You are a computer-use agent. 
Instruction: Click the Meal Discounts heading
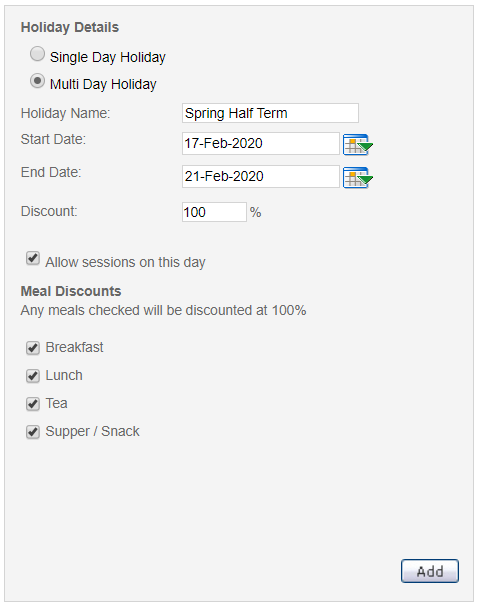[71, 291]
